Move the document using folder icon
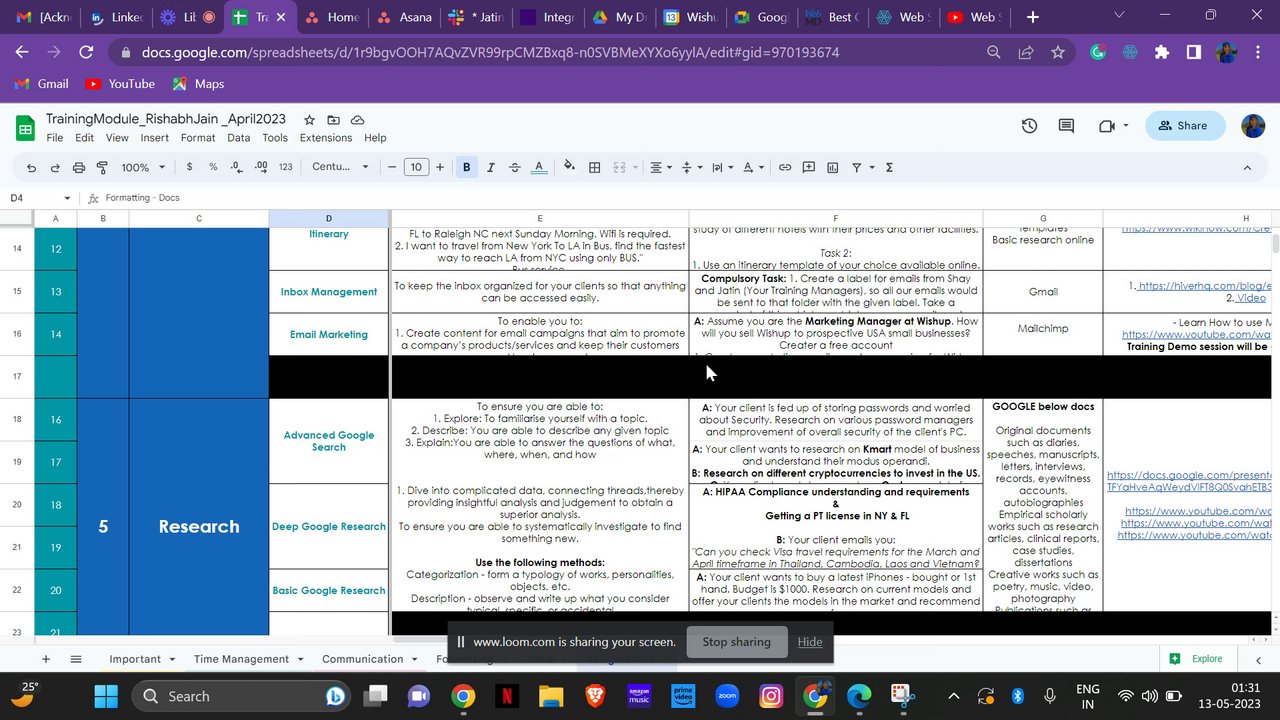The image size is (1280, 720). tap(333, 119)
